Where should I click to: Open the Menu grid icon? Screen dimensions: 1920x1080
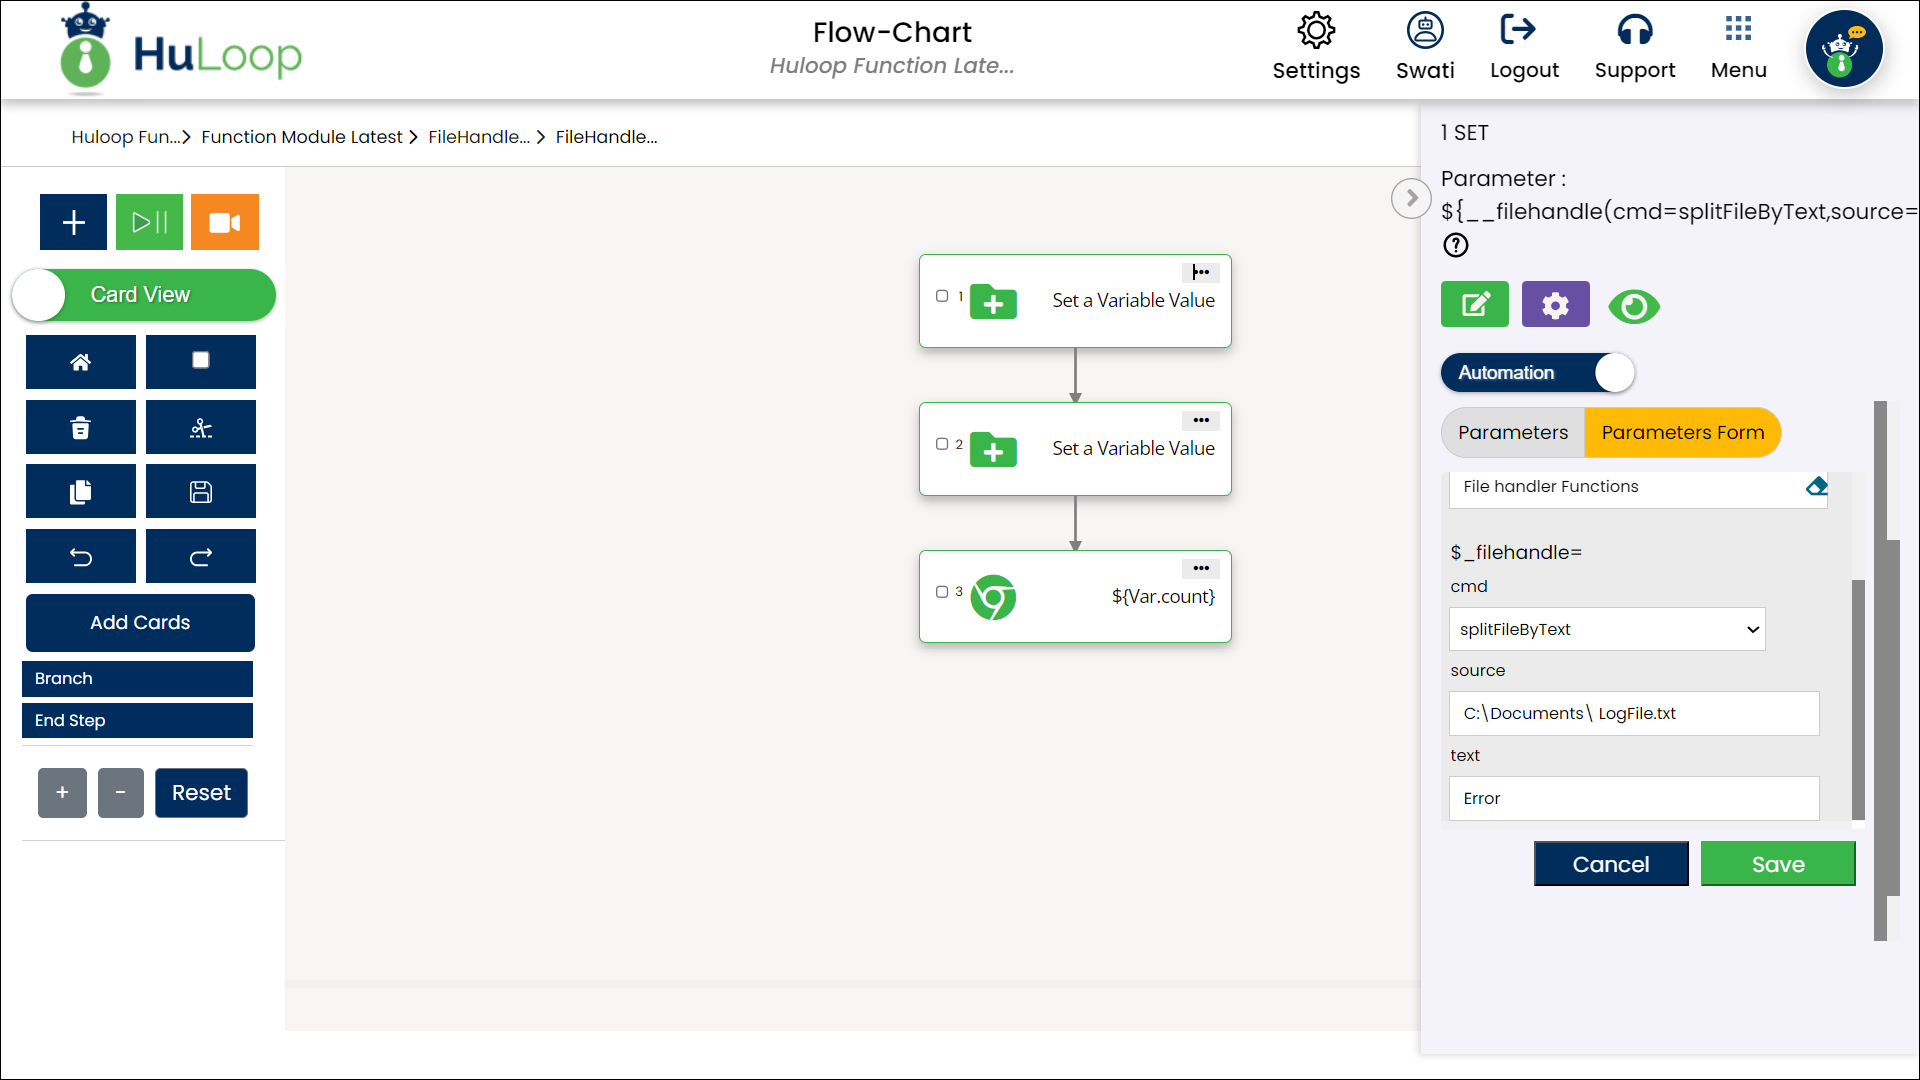coord(1738,29)
